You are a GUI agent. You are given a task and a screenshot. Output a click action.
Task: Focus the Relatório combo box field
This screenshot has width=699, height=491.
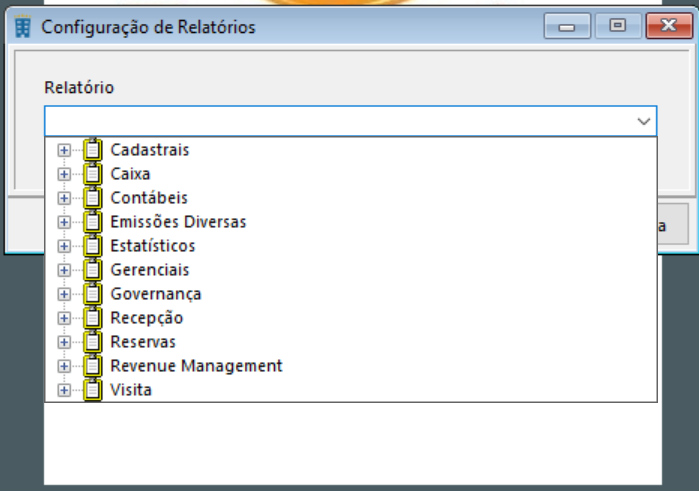click(x=350, y=121)
